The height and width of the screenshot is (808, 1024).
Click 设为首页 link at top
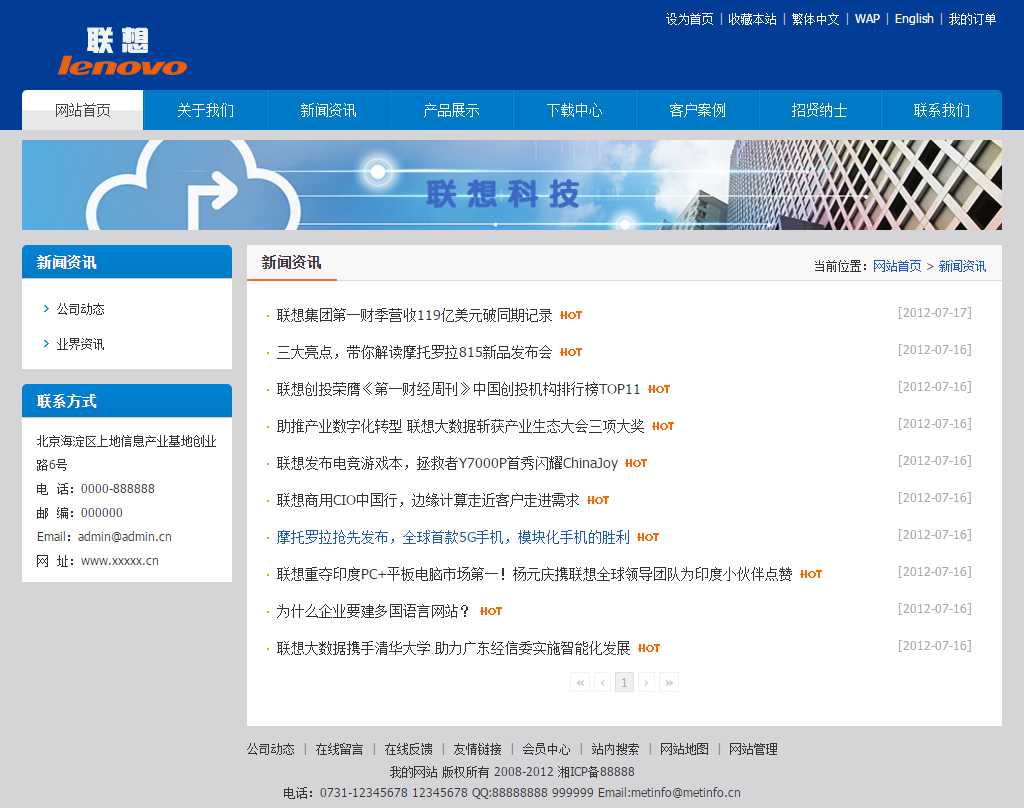690,19
